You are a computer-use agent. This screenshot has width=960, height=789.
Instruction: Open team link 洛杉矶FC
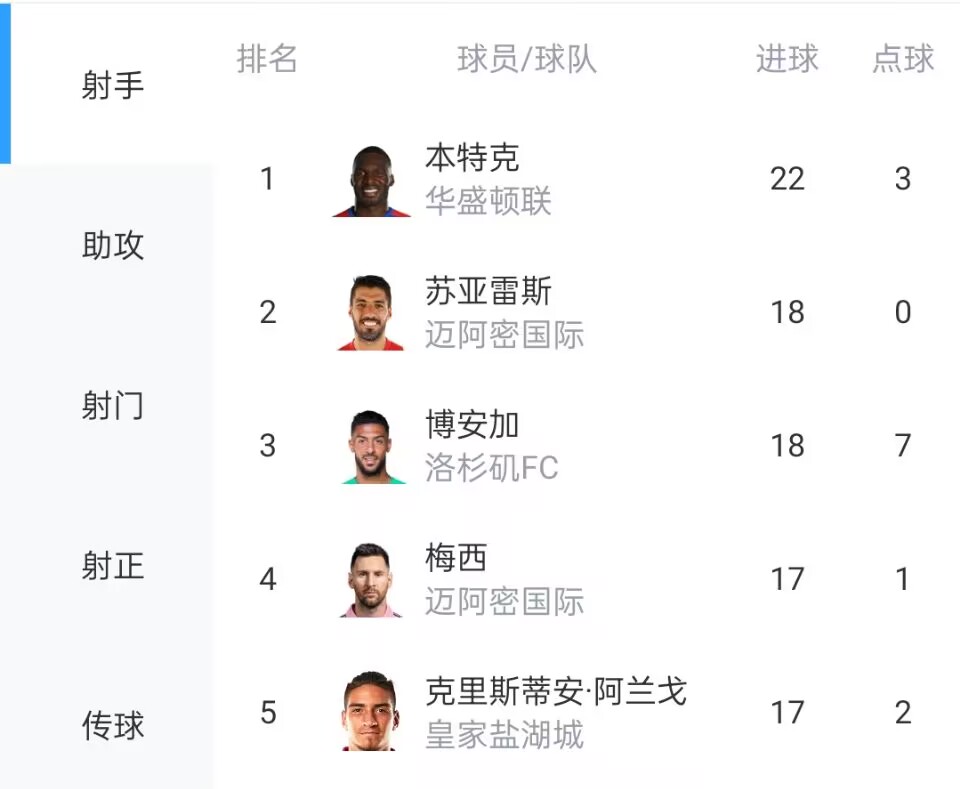click(492, 468)
